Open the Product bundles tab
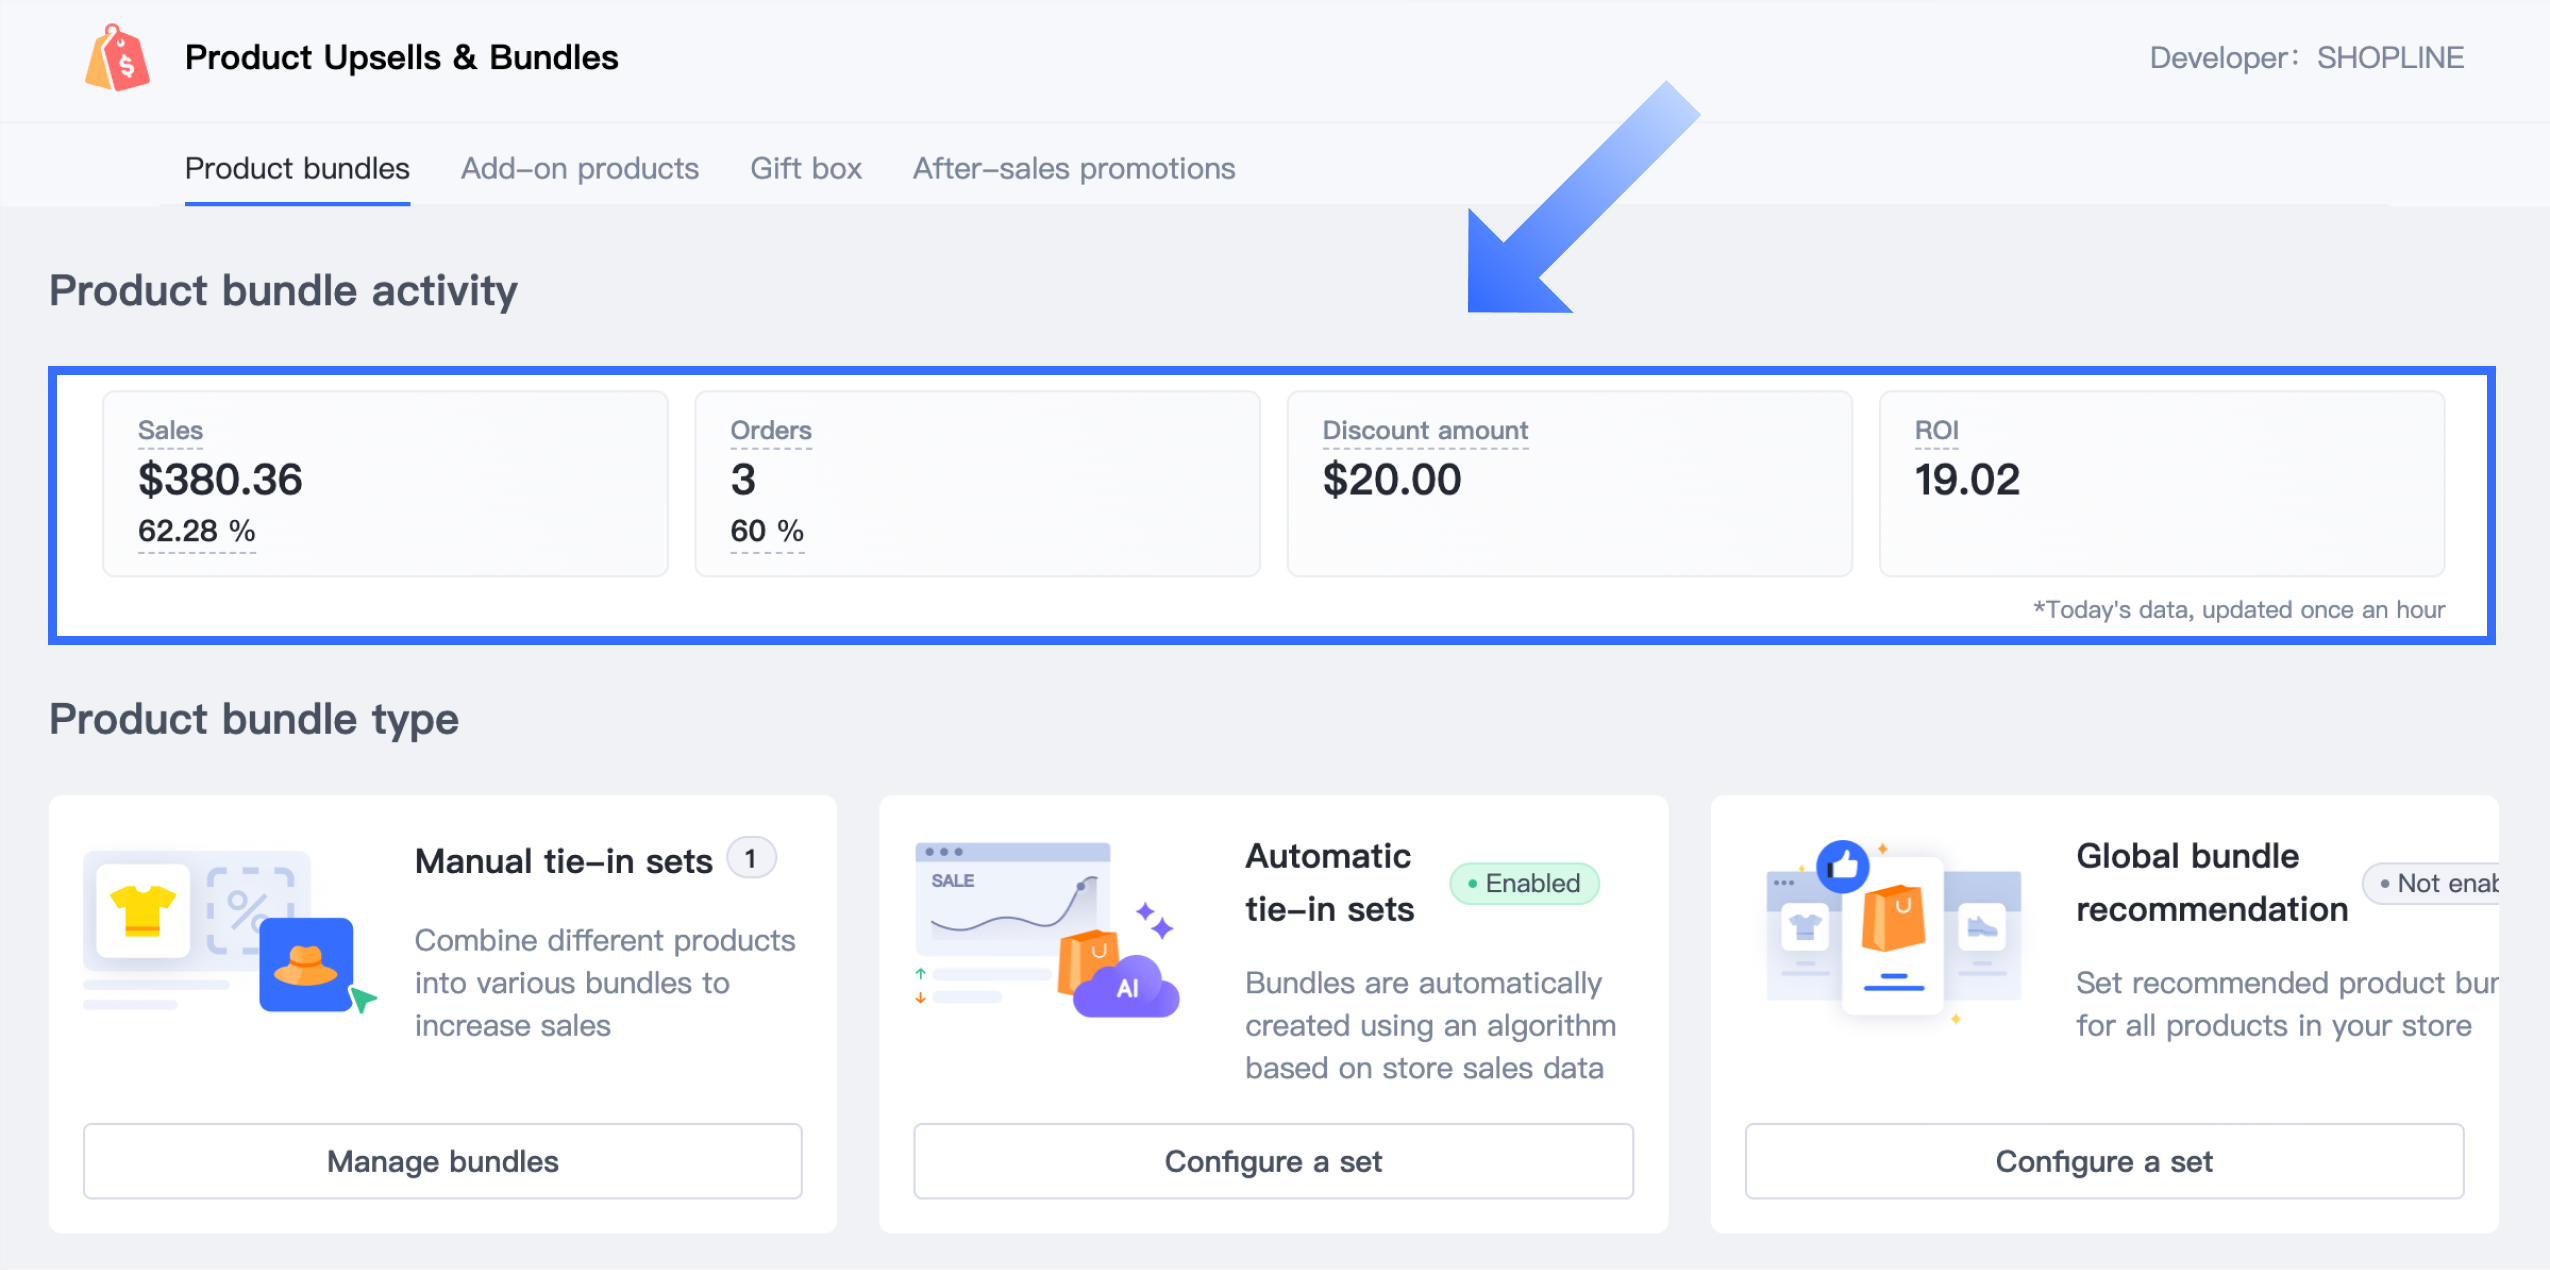 coord(297,168)
